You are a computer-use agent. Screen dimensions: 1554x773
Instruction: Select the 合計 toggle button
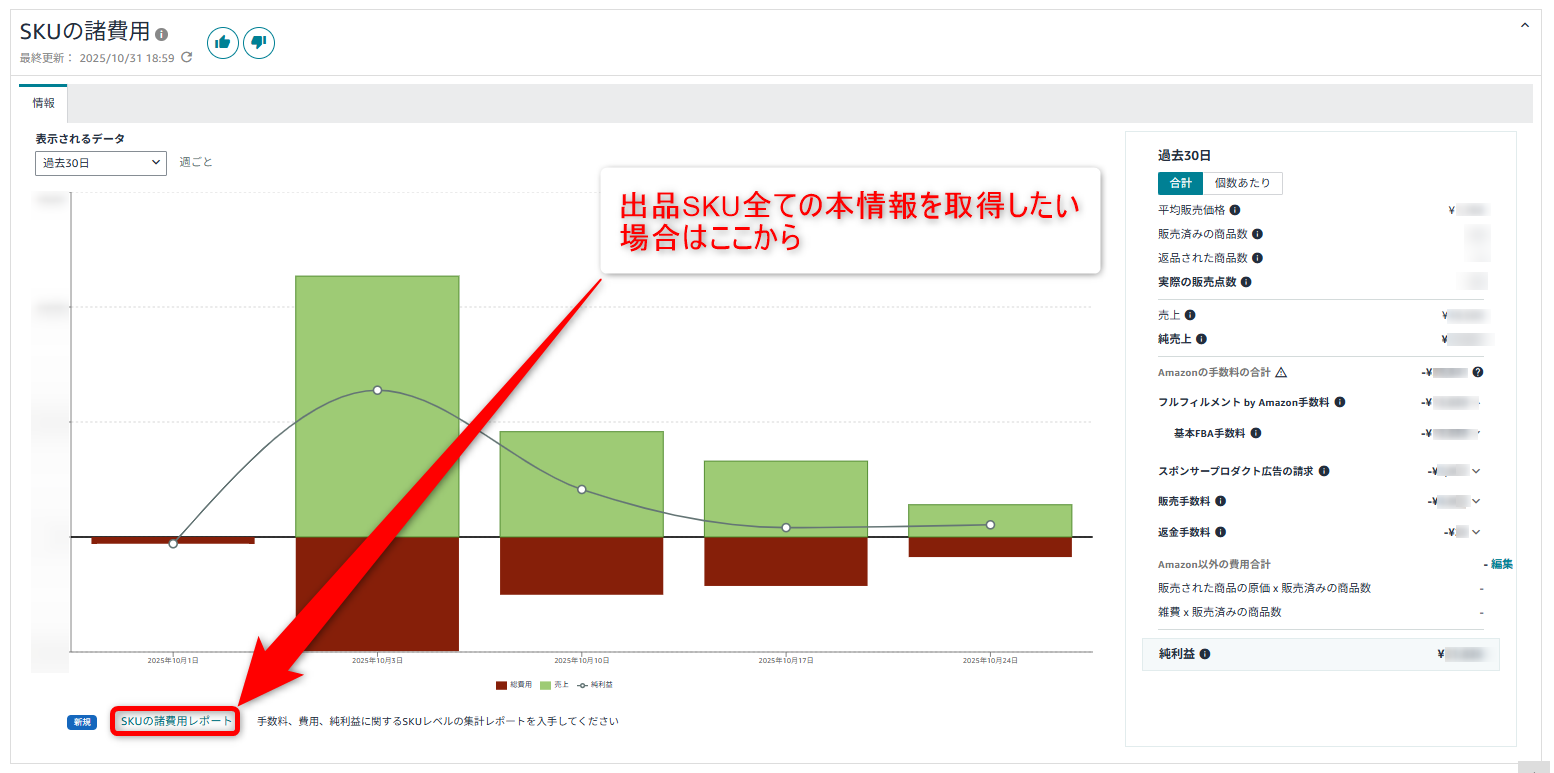(1180, 183)
